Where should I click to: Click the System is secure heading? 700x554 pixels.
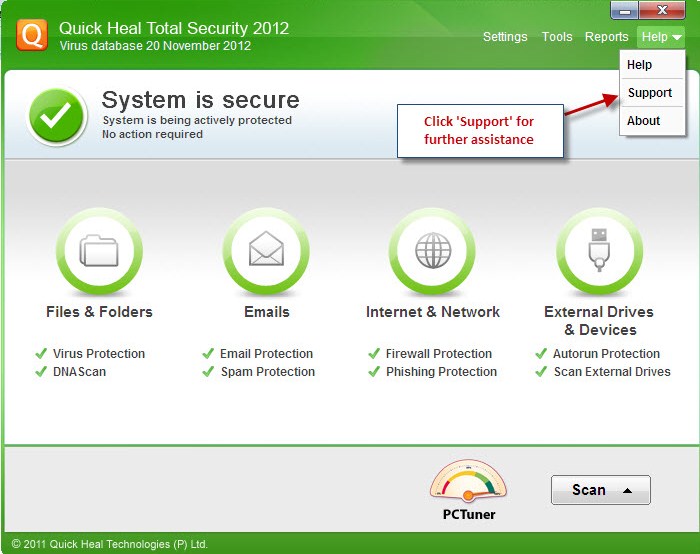[200, 100]
